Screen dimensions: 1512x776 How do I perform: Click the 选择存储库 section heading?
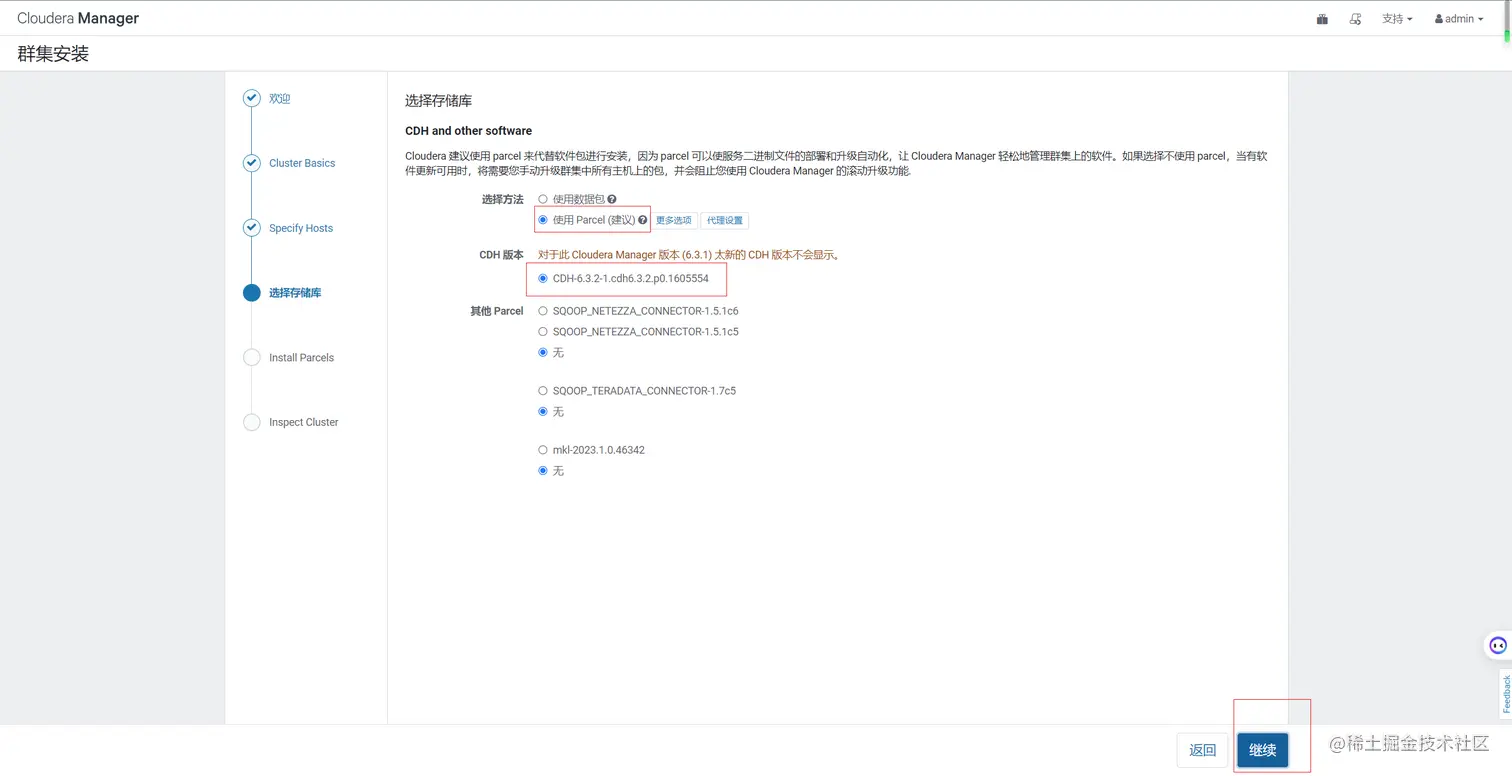pos(438,101)
